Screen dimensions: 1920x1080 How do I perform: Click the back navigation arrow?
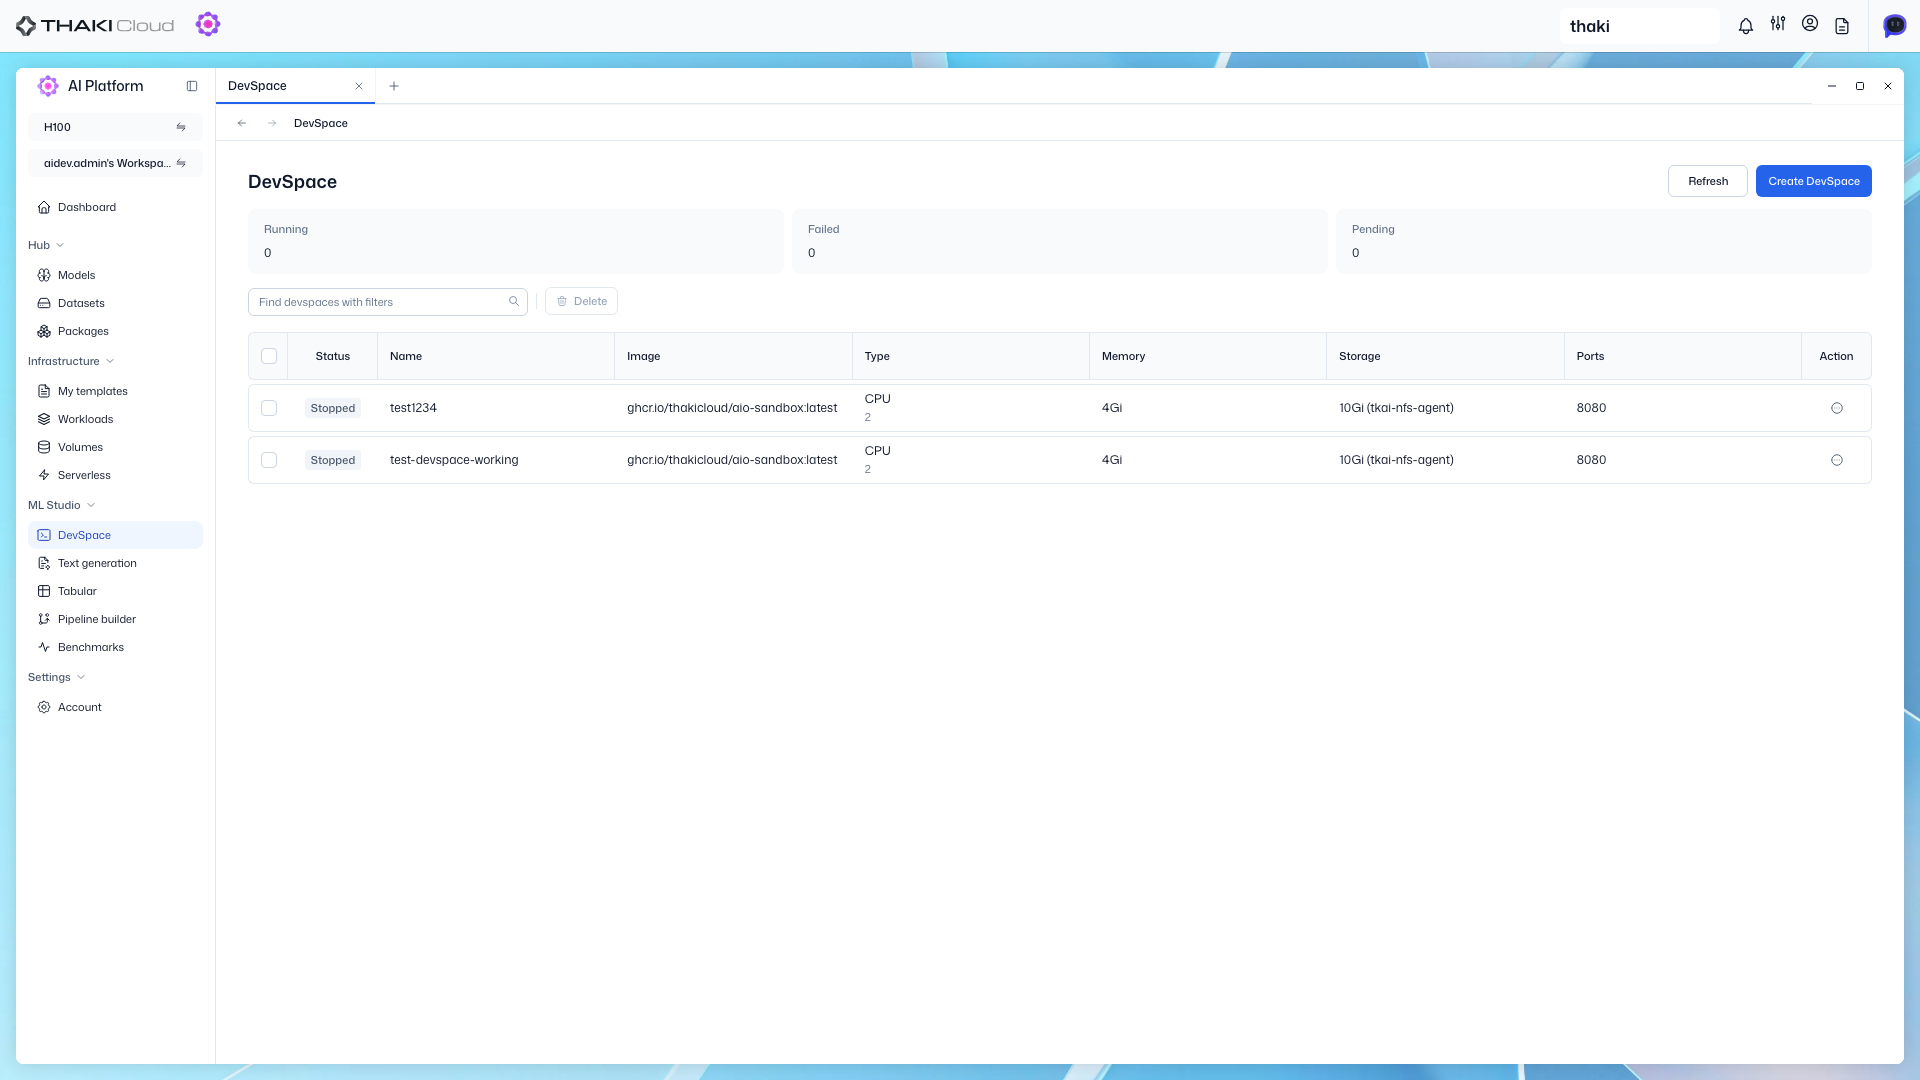pyautogui.click(x=242, y=123)
